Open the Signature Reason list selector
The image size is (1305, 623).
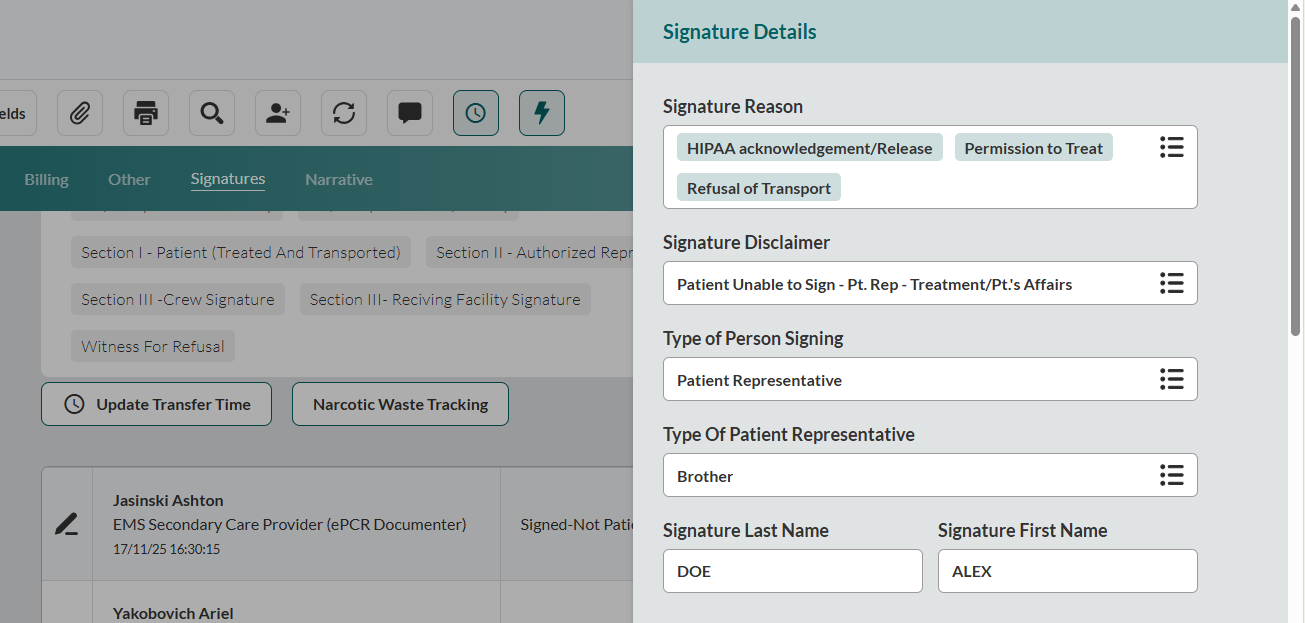tap(1171, 148)
